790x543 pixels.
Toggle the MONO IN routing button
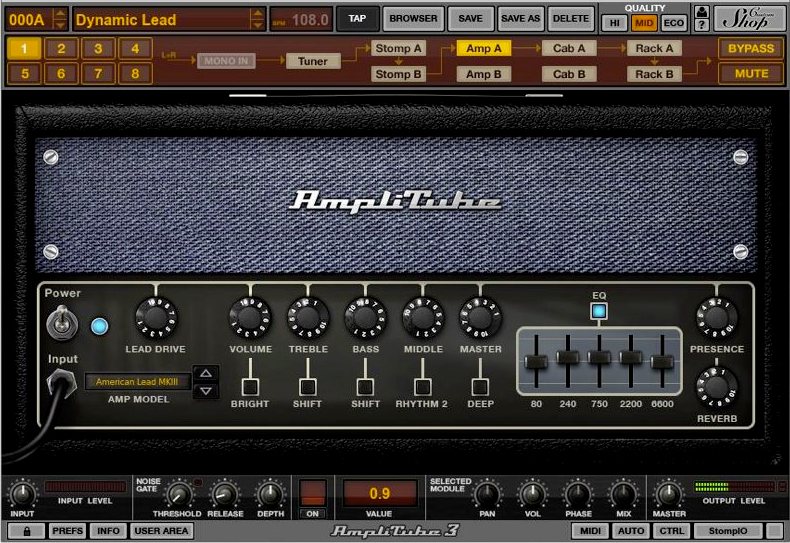[226, 61]
